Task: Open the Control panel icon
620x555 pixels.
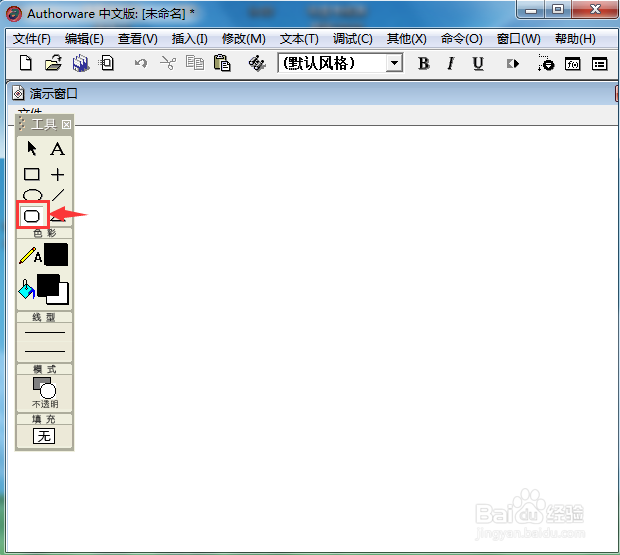Action: click(x=546, y=63)
